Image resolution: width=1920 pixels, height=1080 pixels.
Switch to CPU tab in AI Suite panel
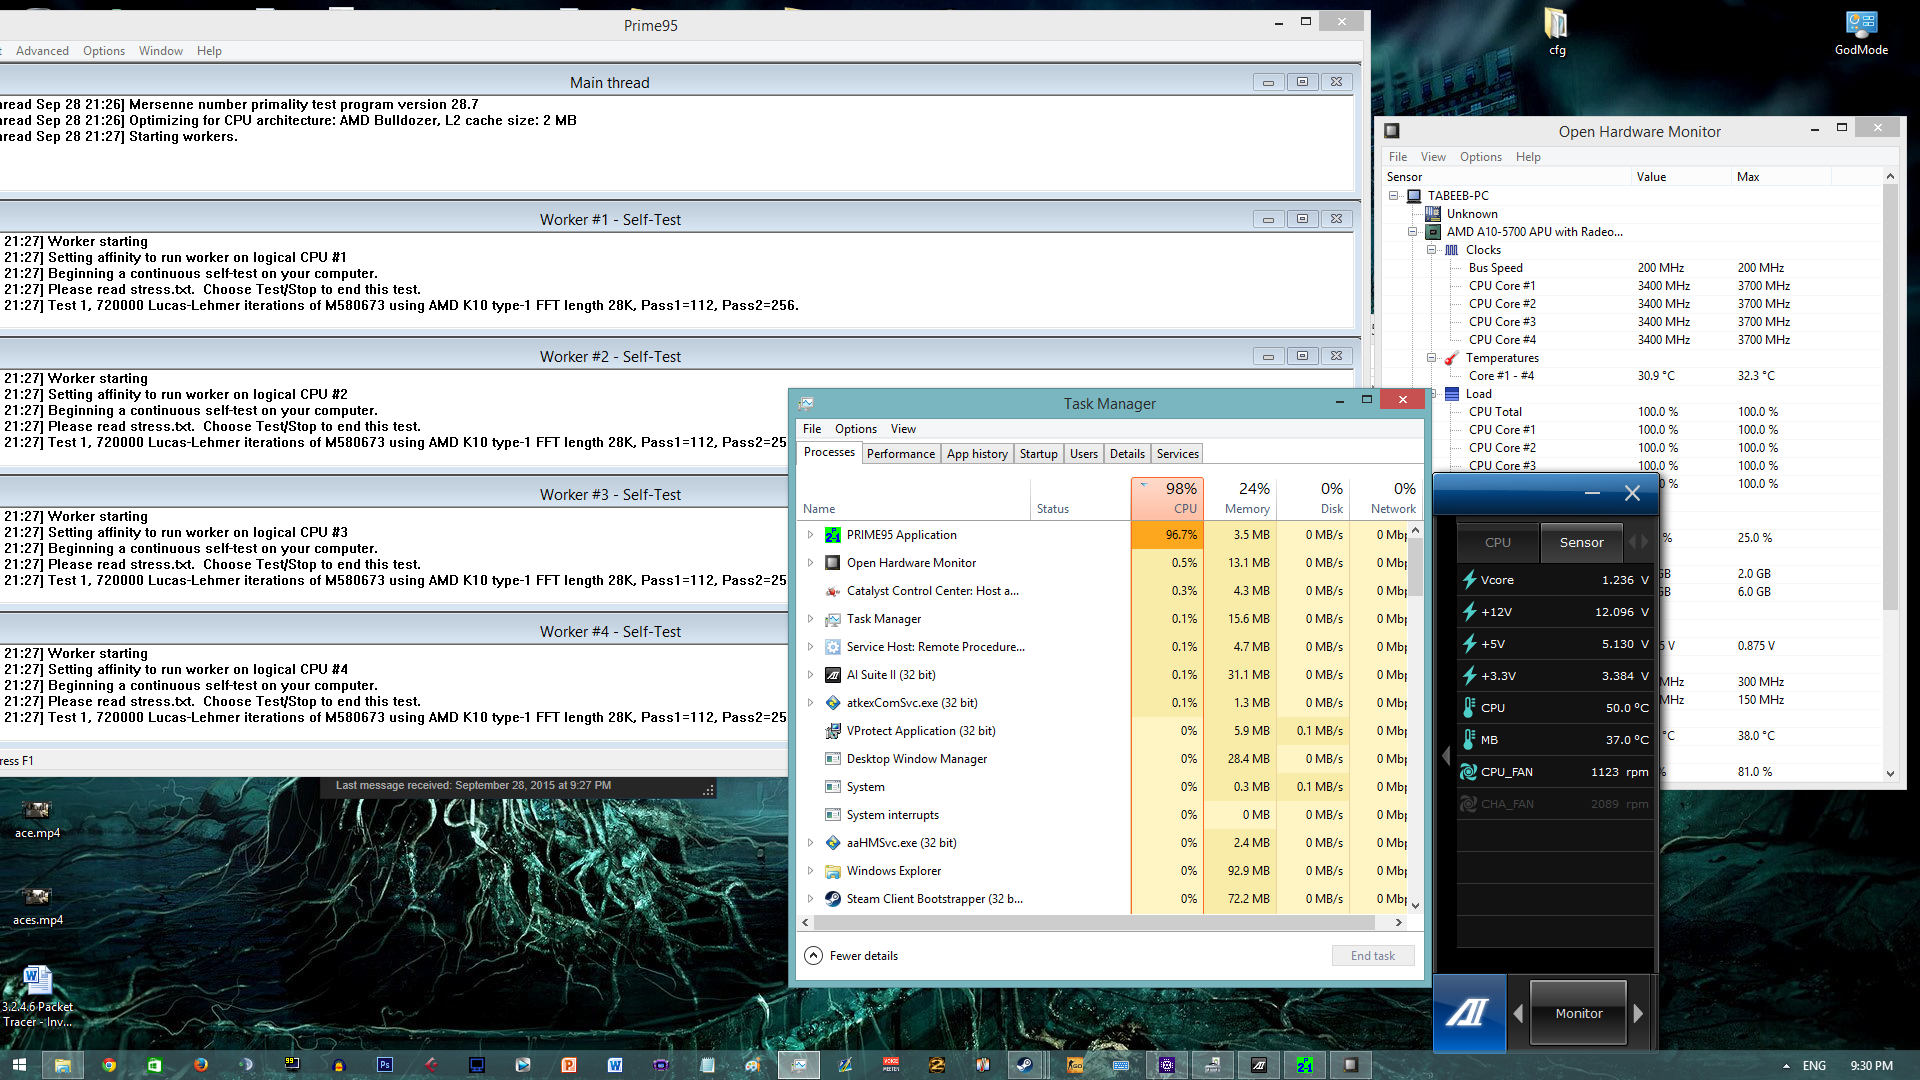pyautogui.click(x=1498, y=543)
